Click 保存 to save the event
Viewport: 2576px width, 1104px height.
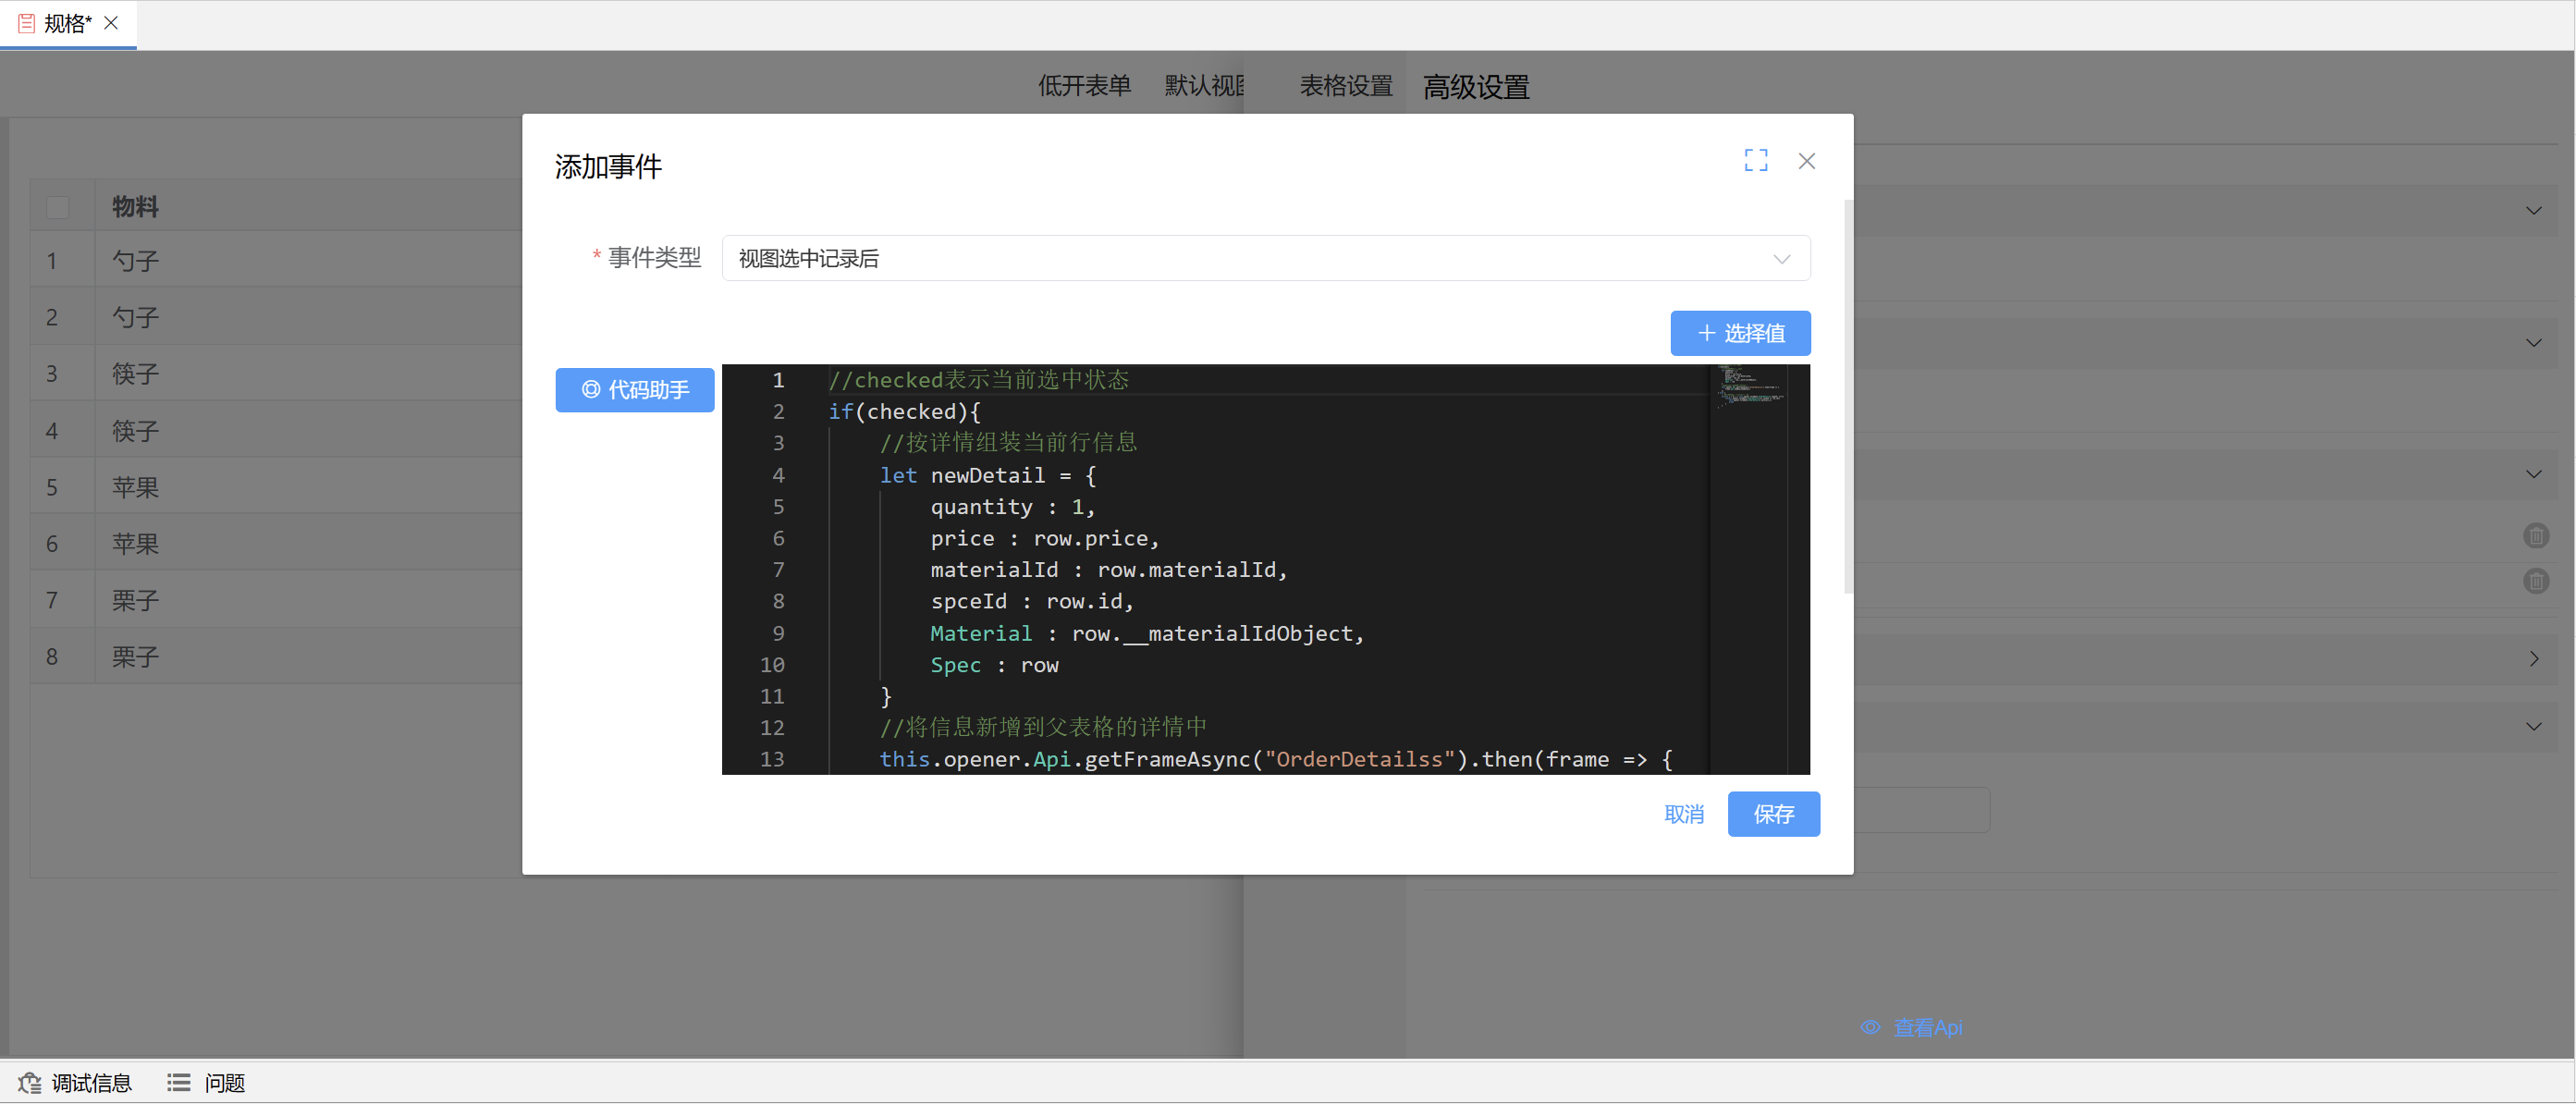coord(1773,814)
